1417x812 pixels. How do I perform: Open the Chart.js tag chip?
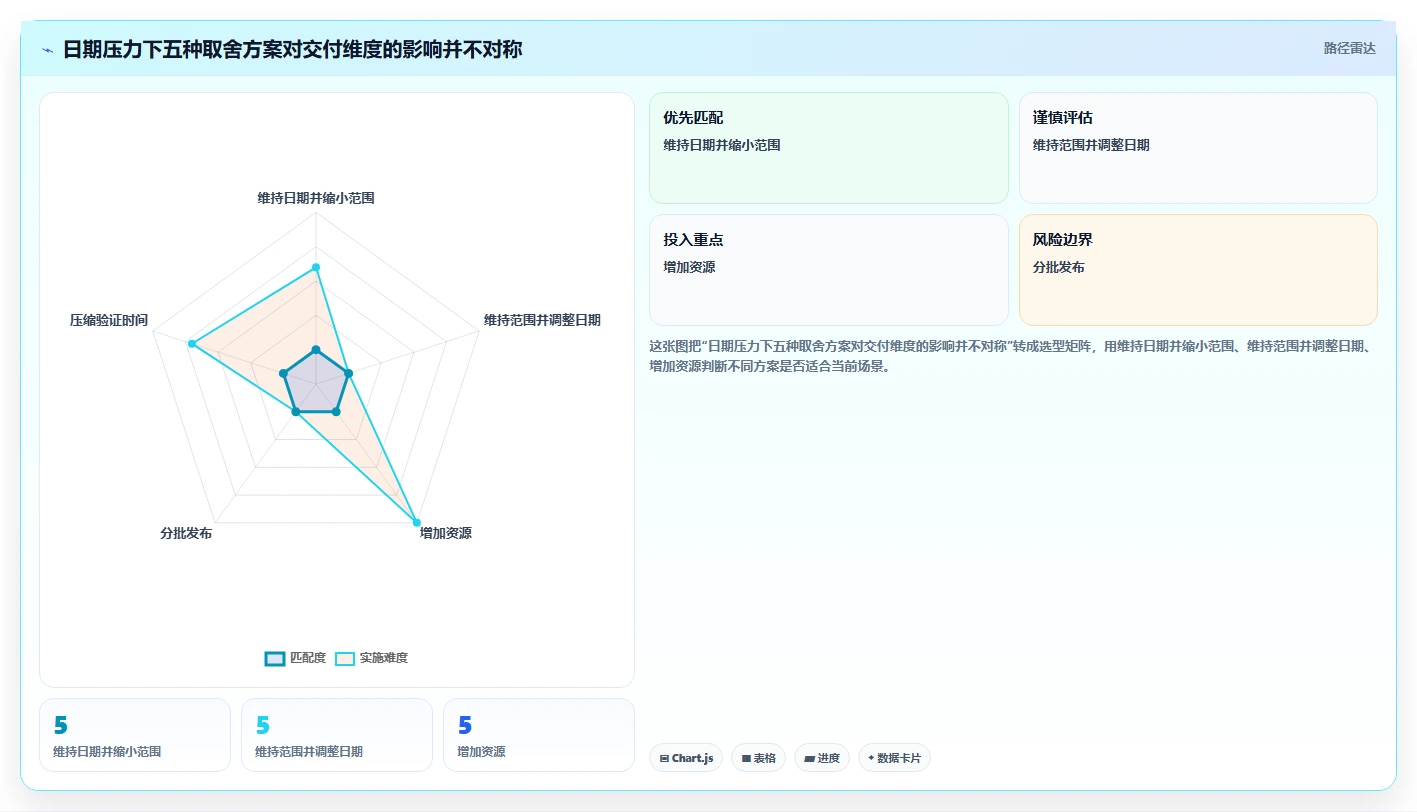pyautogui.click(x=686, y=758)
